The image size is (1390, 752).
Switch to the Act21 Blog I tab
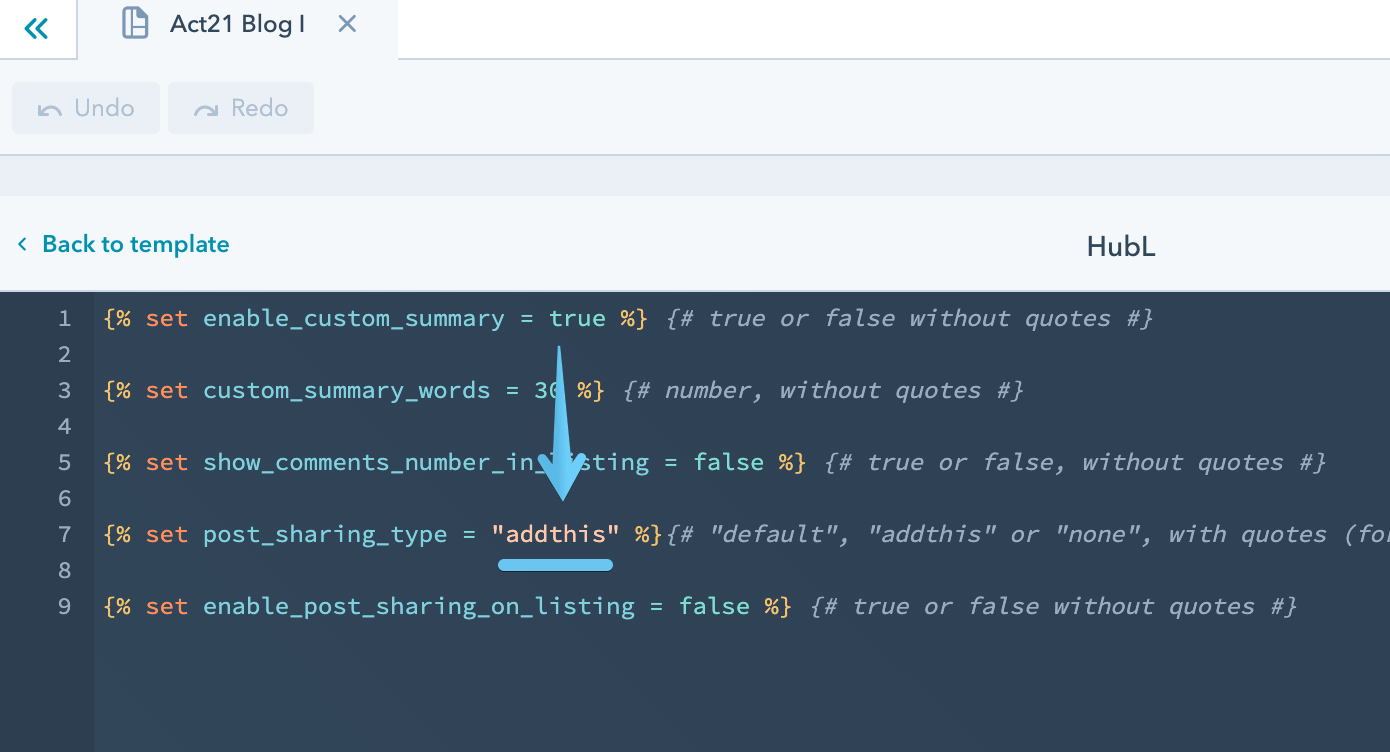(x=237, y=24)
